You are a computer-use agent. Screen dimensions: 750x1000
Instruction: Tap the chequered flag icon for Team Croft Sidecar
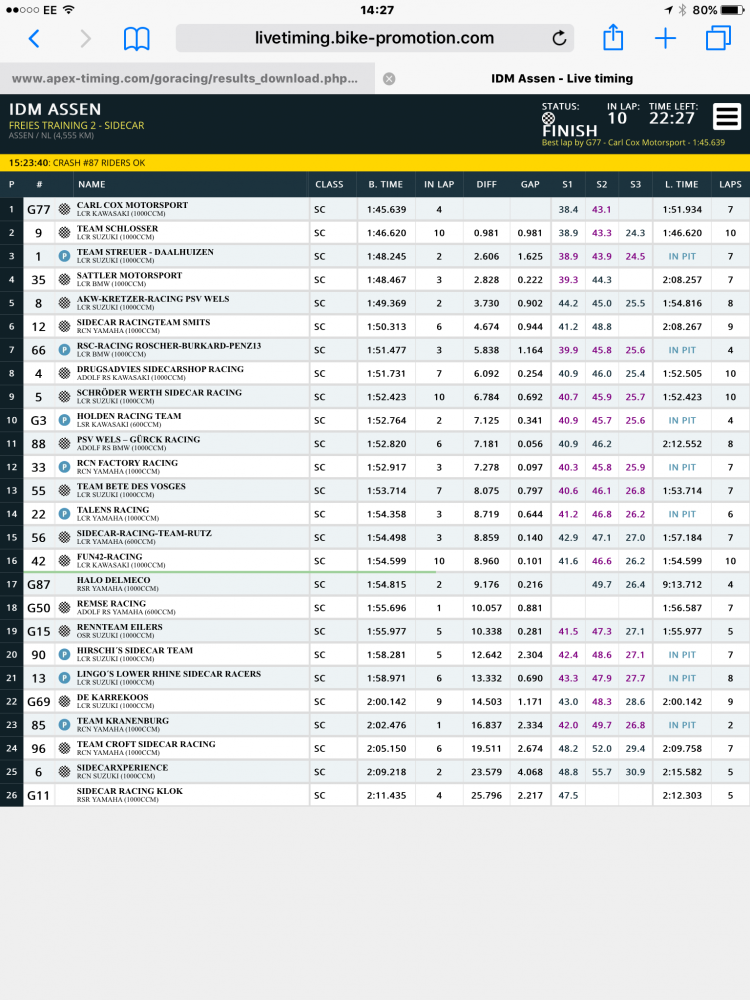(64, 748)
